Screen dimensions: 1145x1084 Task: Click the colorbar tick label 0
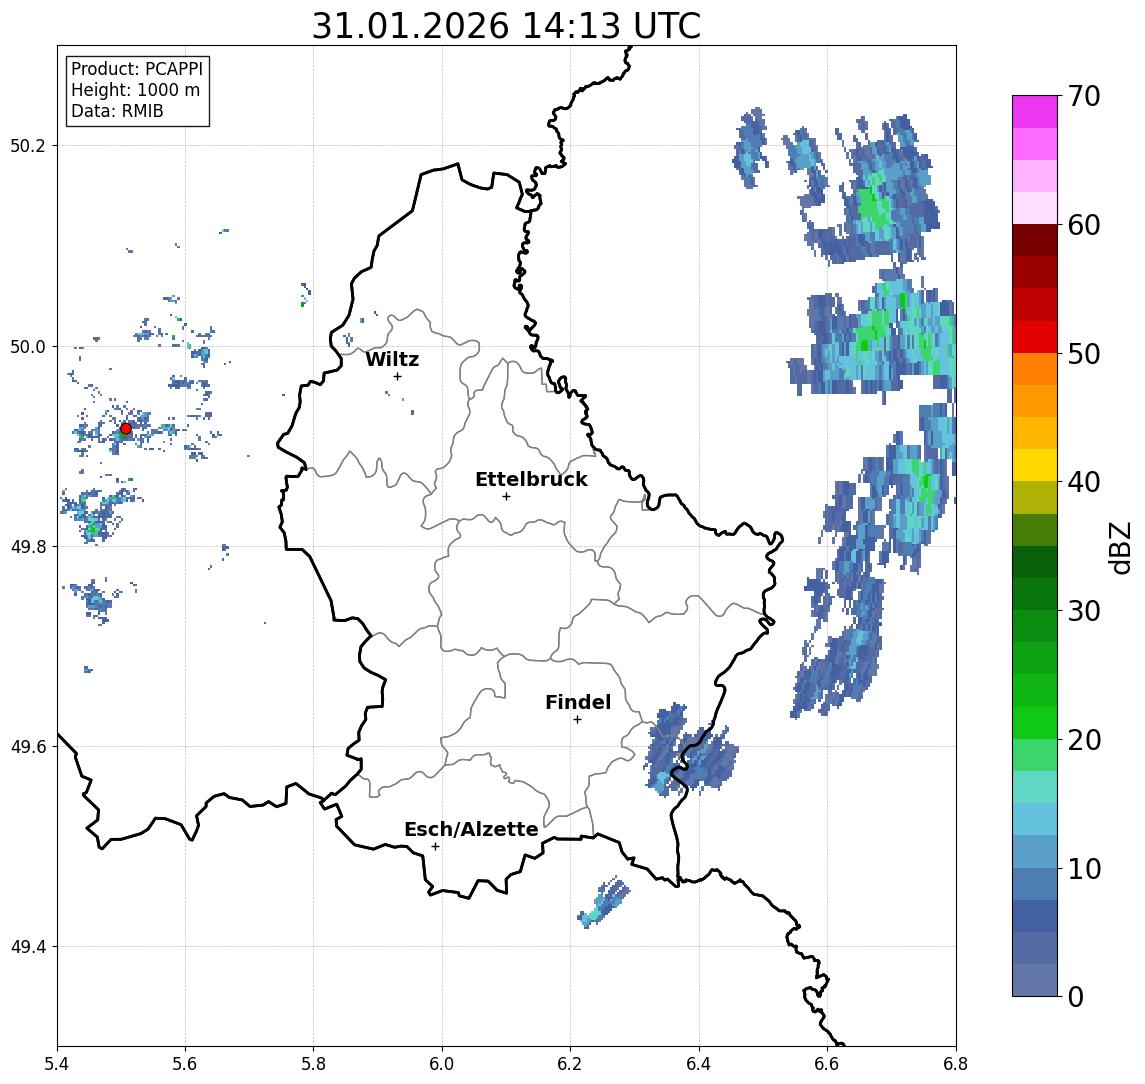point(1076,996)
